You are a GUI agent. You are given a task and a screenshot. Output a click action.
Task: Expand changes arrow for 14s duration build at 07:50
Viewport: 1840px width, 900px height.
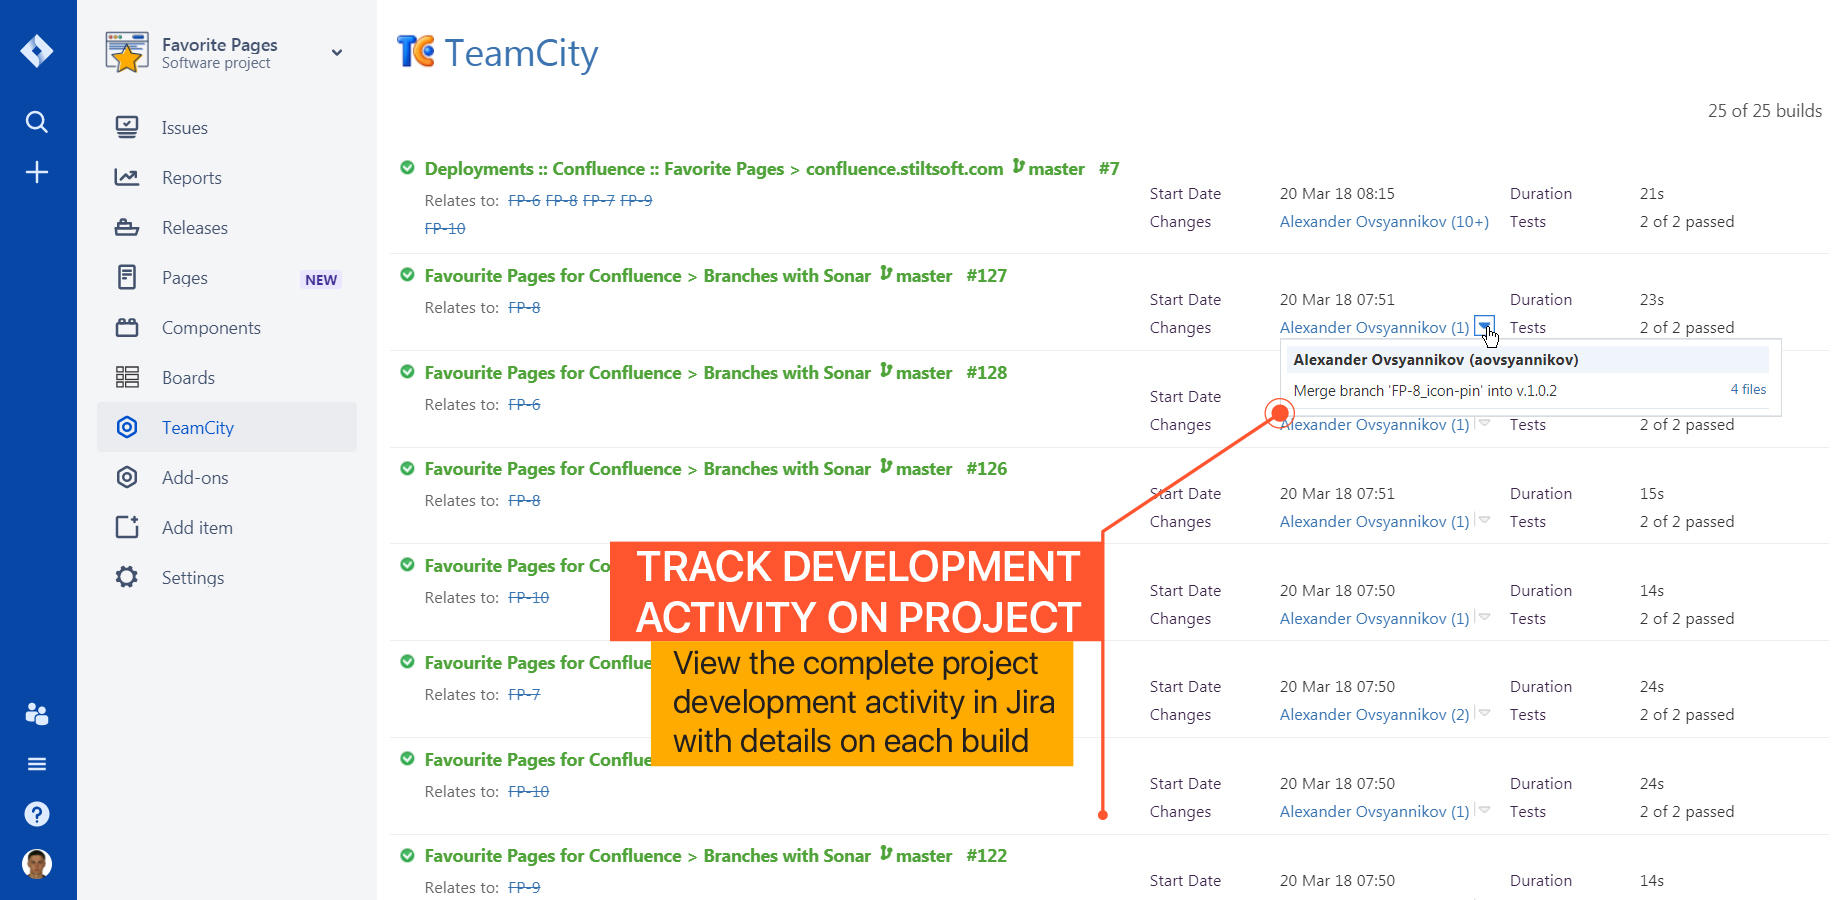pyautogui.click(x=1484, y=617)
